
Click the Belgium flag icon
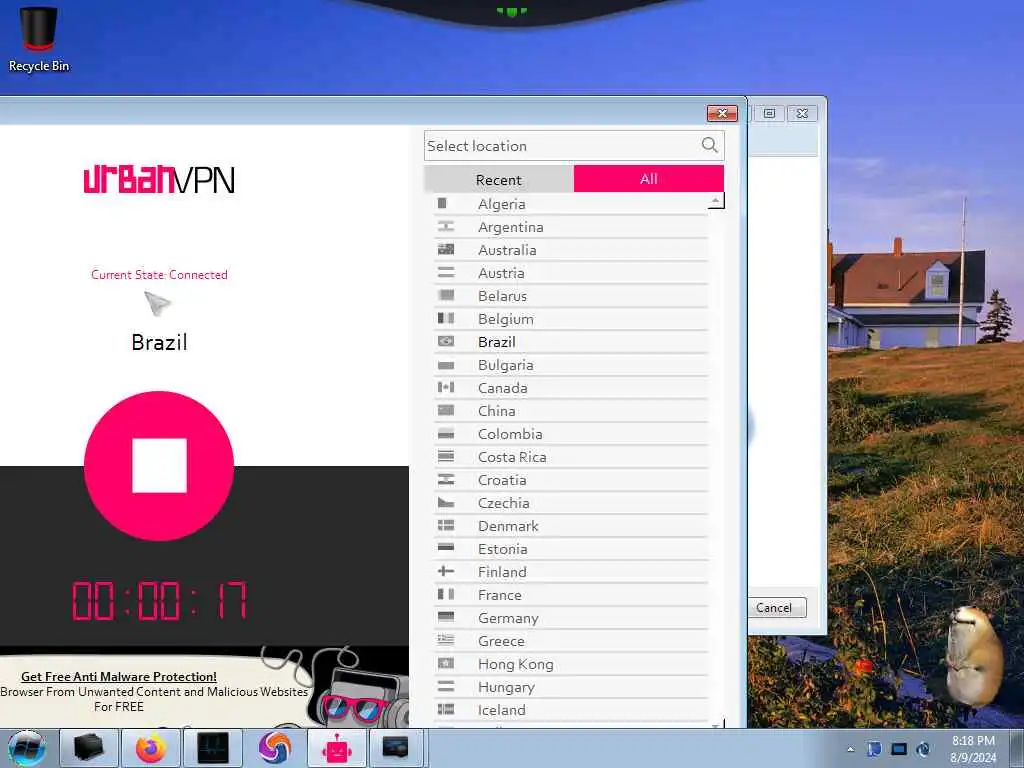(x=446, y=318)
